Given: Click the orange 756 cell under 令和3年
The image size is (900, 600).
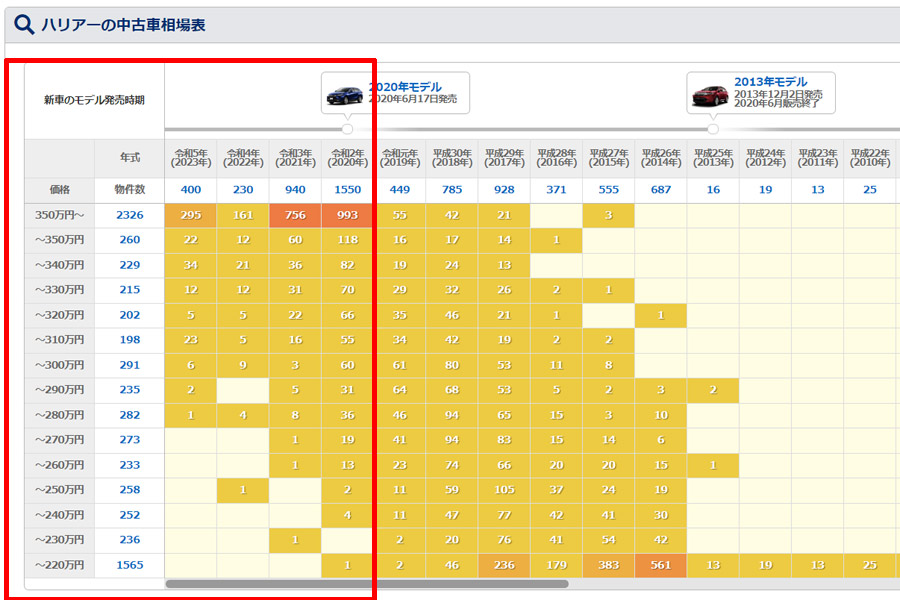Looking at the screenshot, I should pyautogui.click(x=295, y=215).
